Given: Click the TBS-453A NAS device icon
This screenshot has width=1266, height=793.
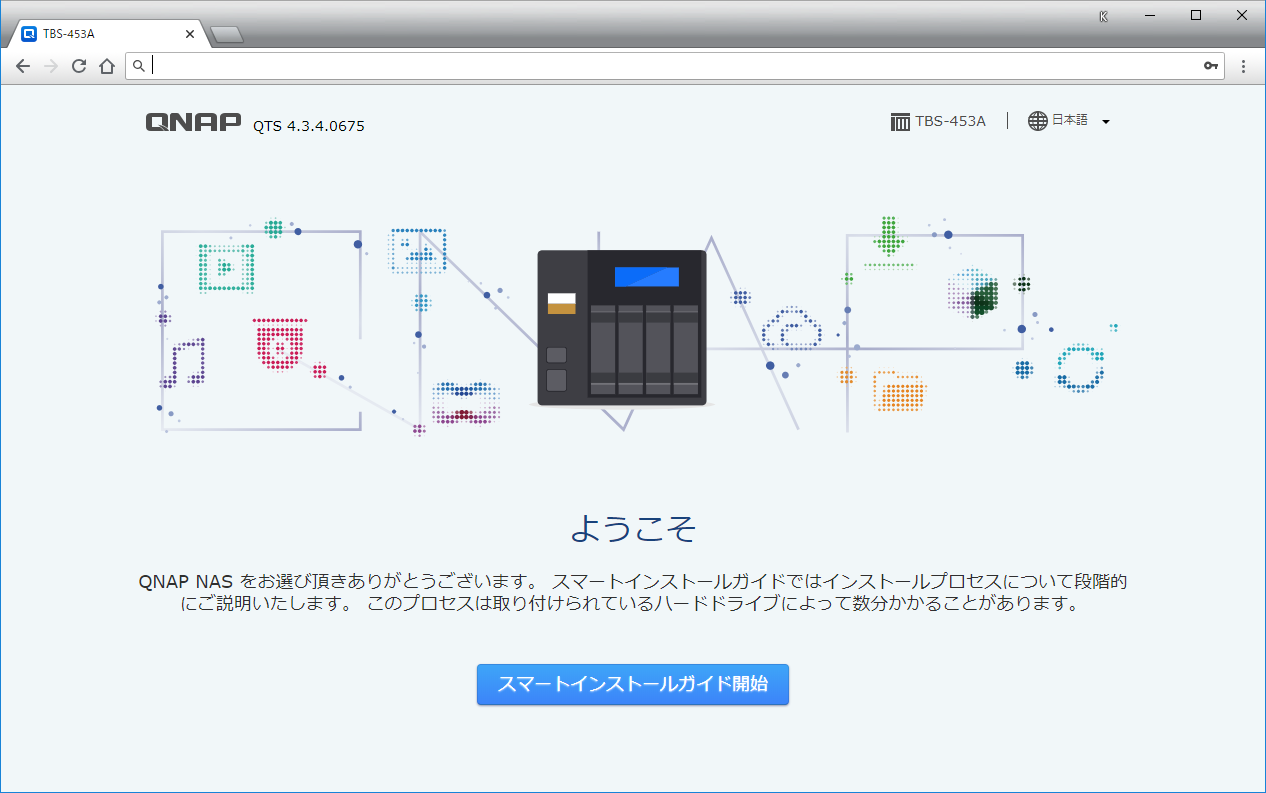Looking at the screenshot, I should click(x=900, y=122).
